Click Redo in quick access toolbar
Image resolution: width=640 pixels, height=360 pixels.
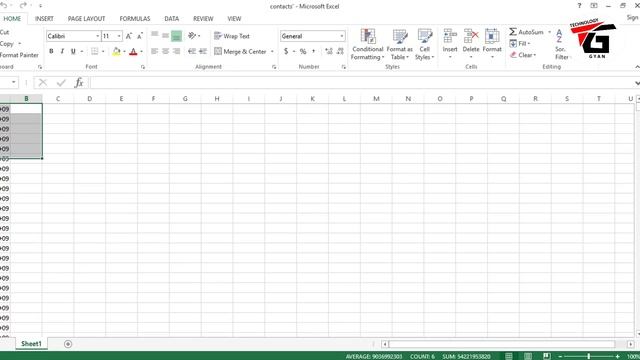23,6
